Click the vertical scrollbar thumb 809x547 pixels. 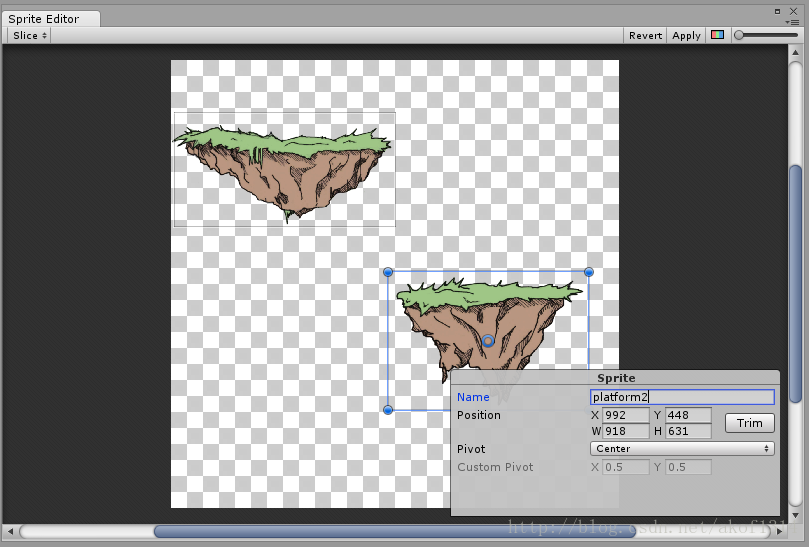(x=795, y=283)
